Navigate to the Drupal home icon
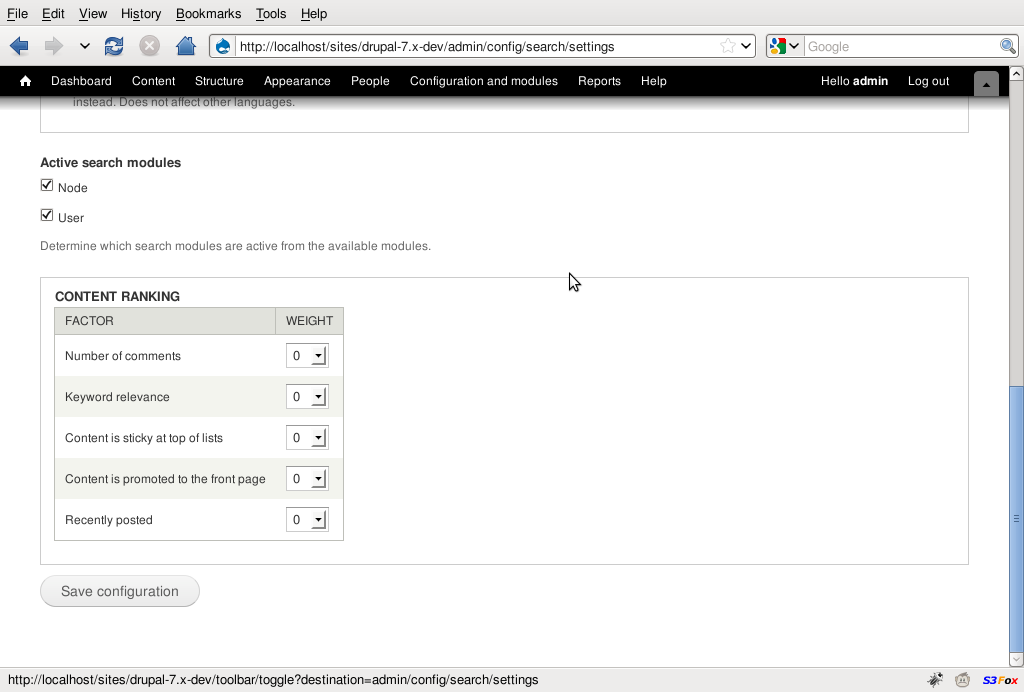 coord(25,81)
